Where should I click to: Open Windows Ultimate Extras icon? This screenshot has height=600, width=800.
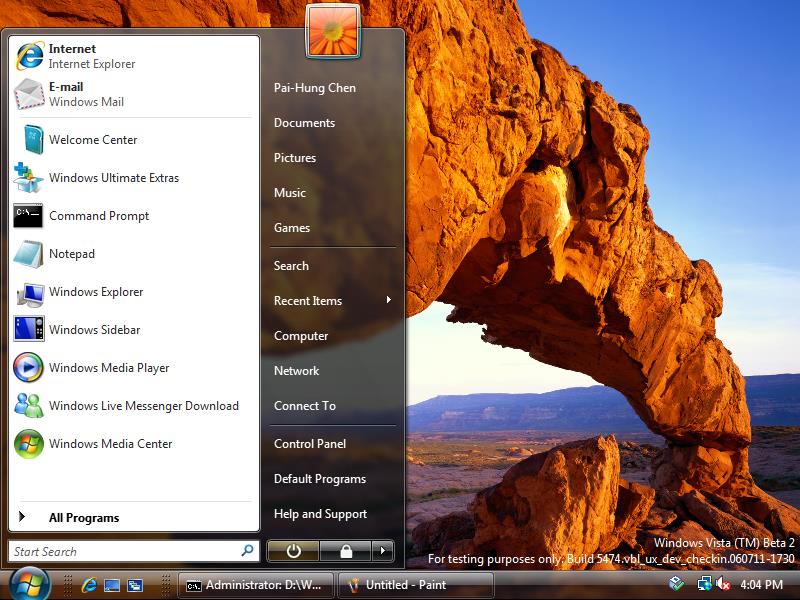[x=29, y=178]
